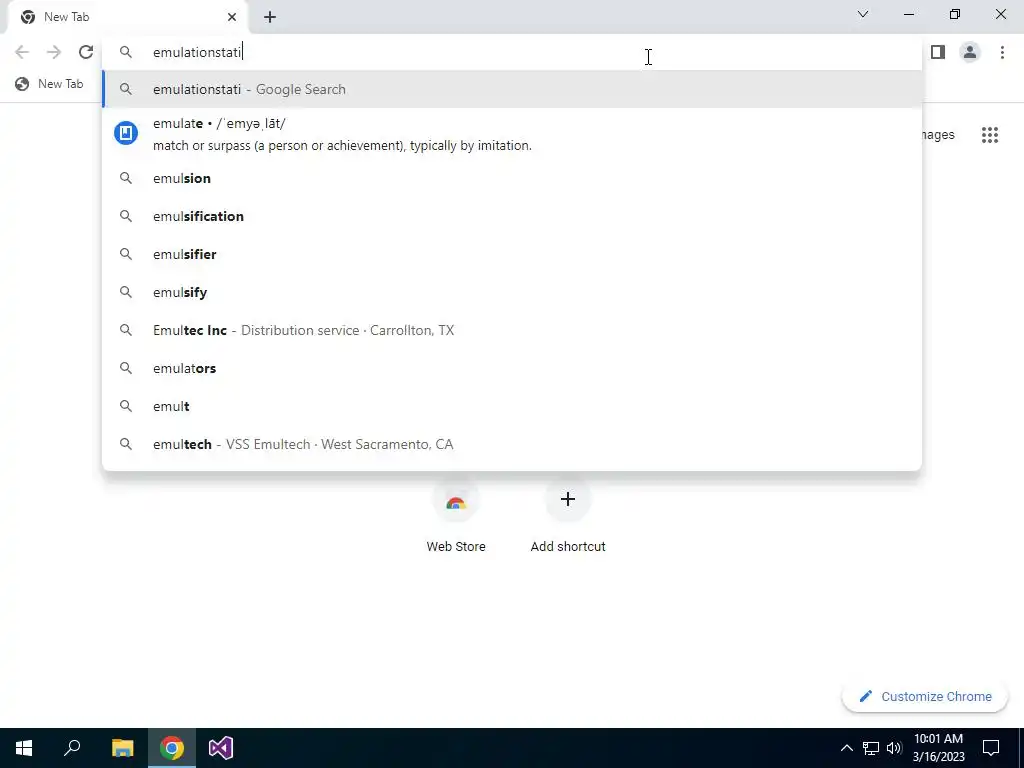Open a new tab with plus button
The width and height of the screenshot is (1024, 768).
point(270,17)
